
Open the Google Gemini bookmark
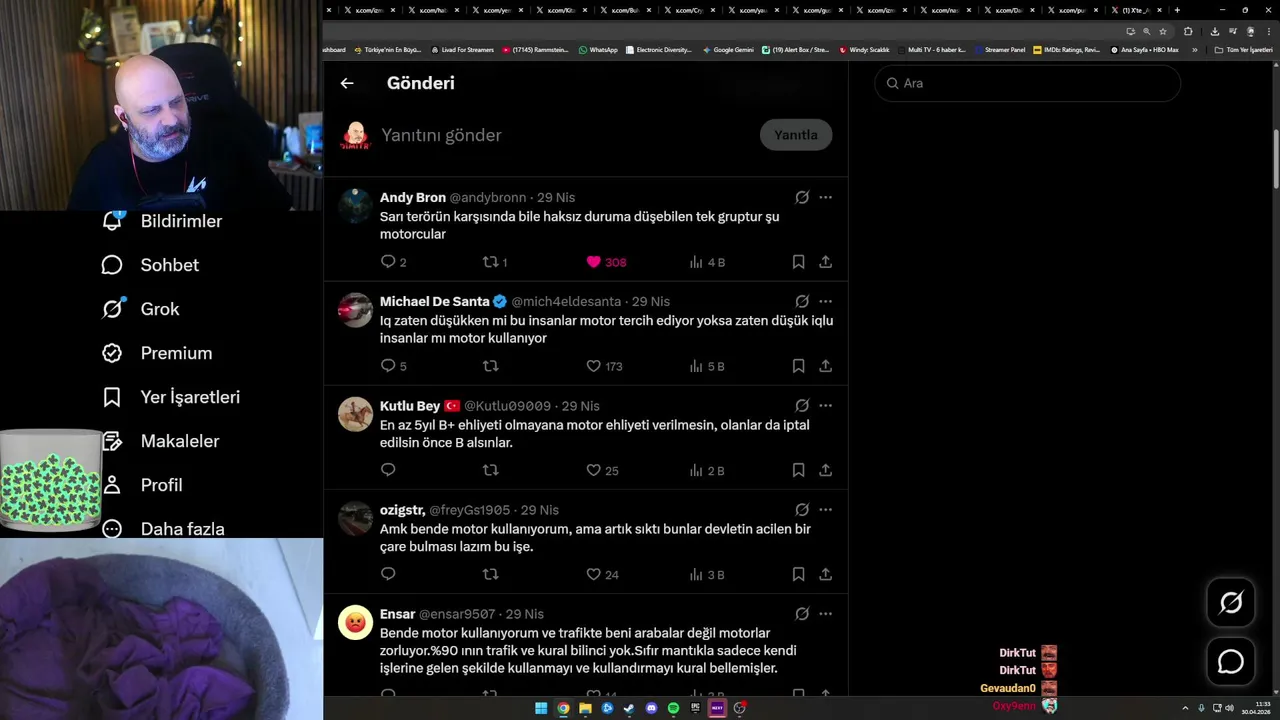click(x=728, y=49)
